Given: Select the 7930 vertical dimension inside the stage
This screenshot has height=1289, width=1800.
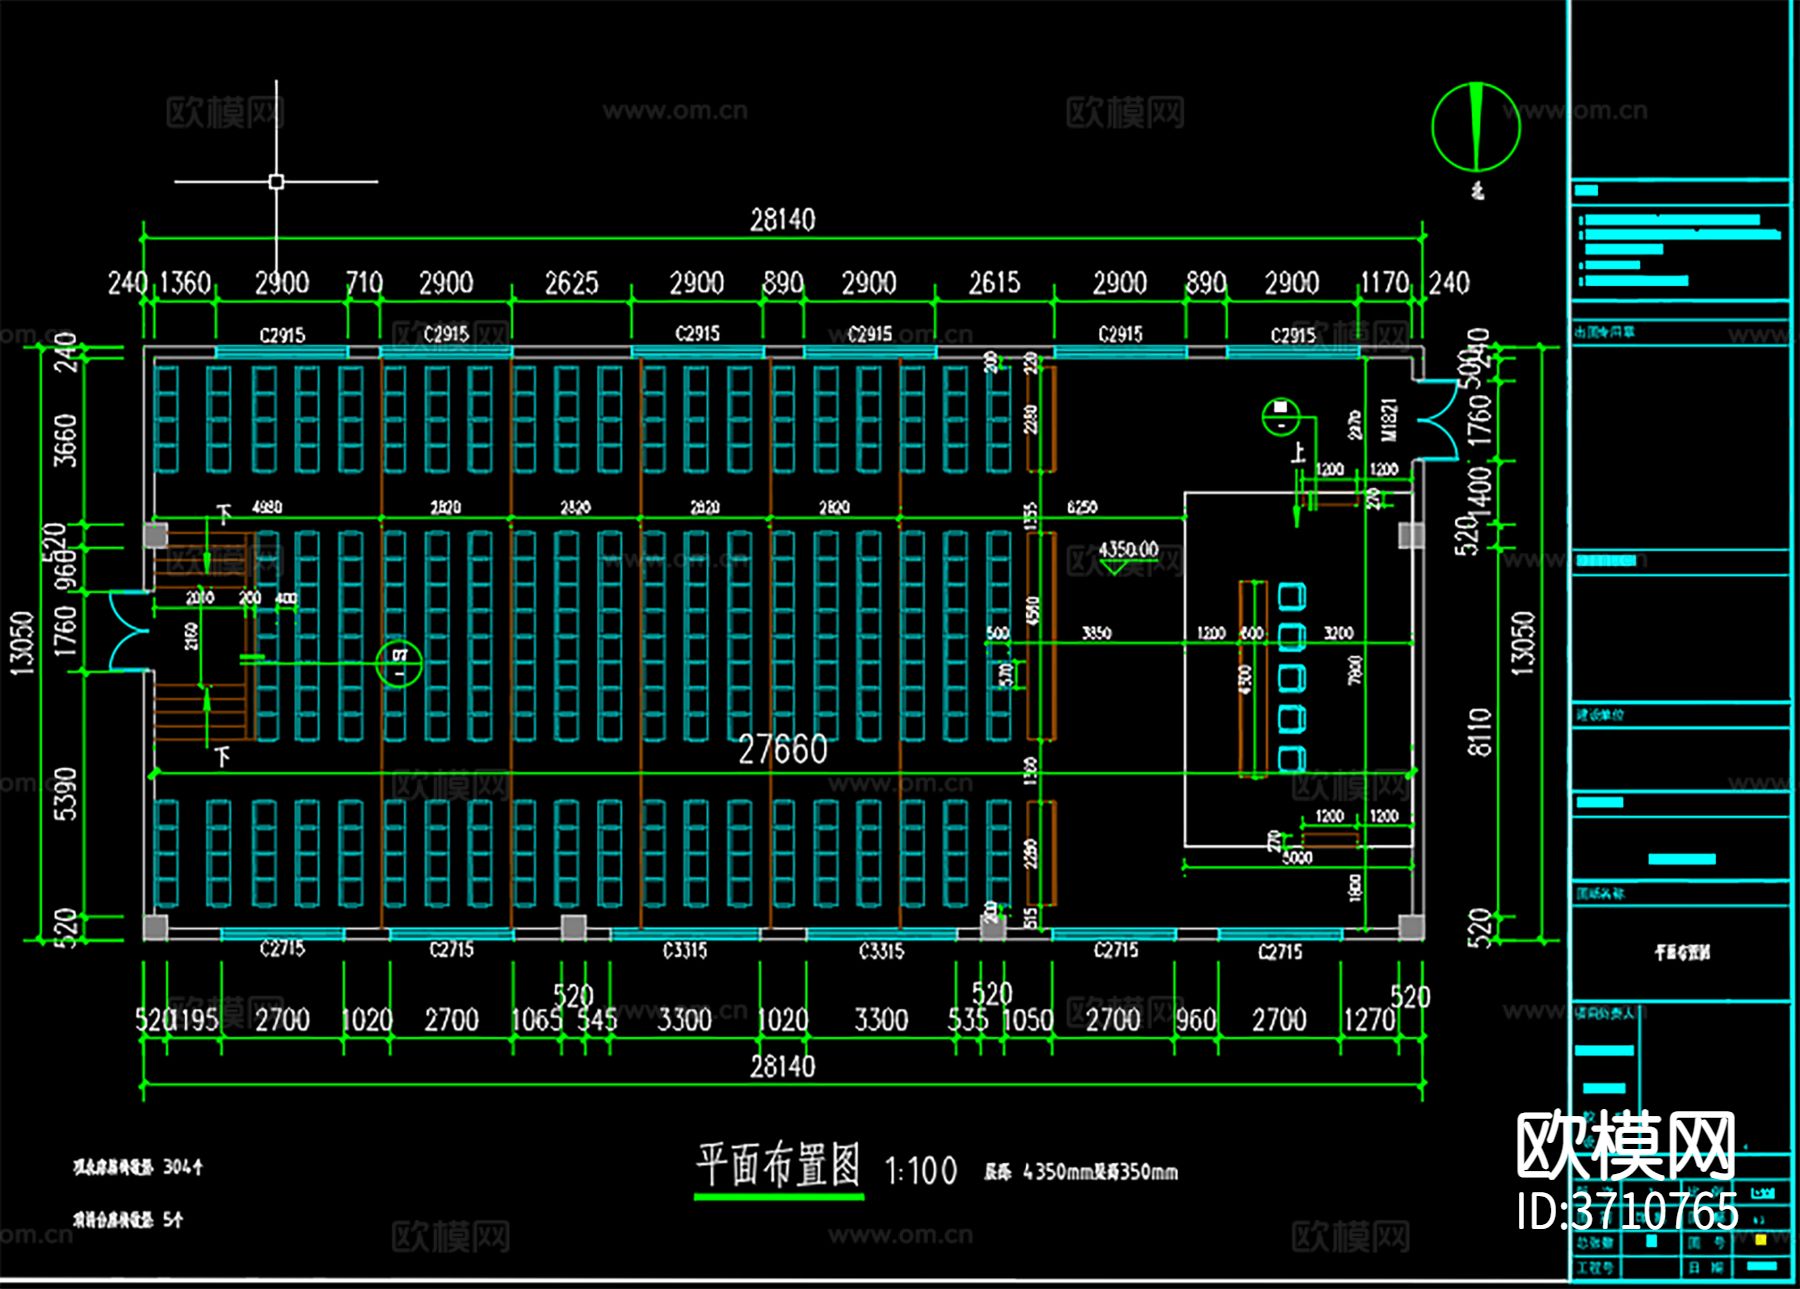Looking at the screenshot, I should [x=1356, y=670].
